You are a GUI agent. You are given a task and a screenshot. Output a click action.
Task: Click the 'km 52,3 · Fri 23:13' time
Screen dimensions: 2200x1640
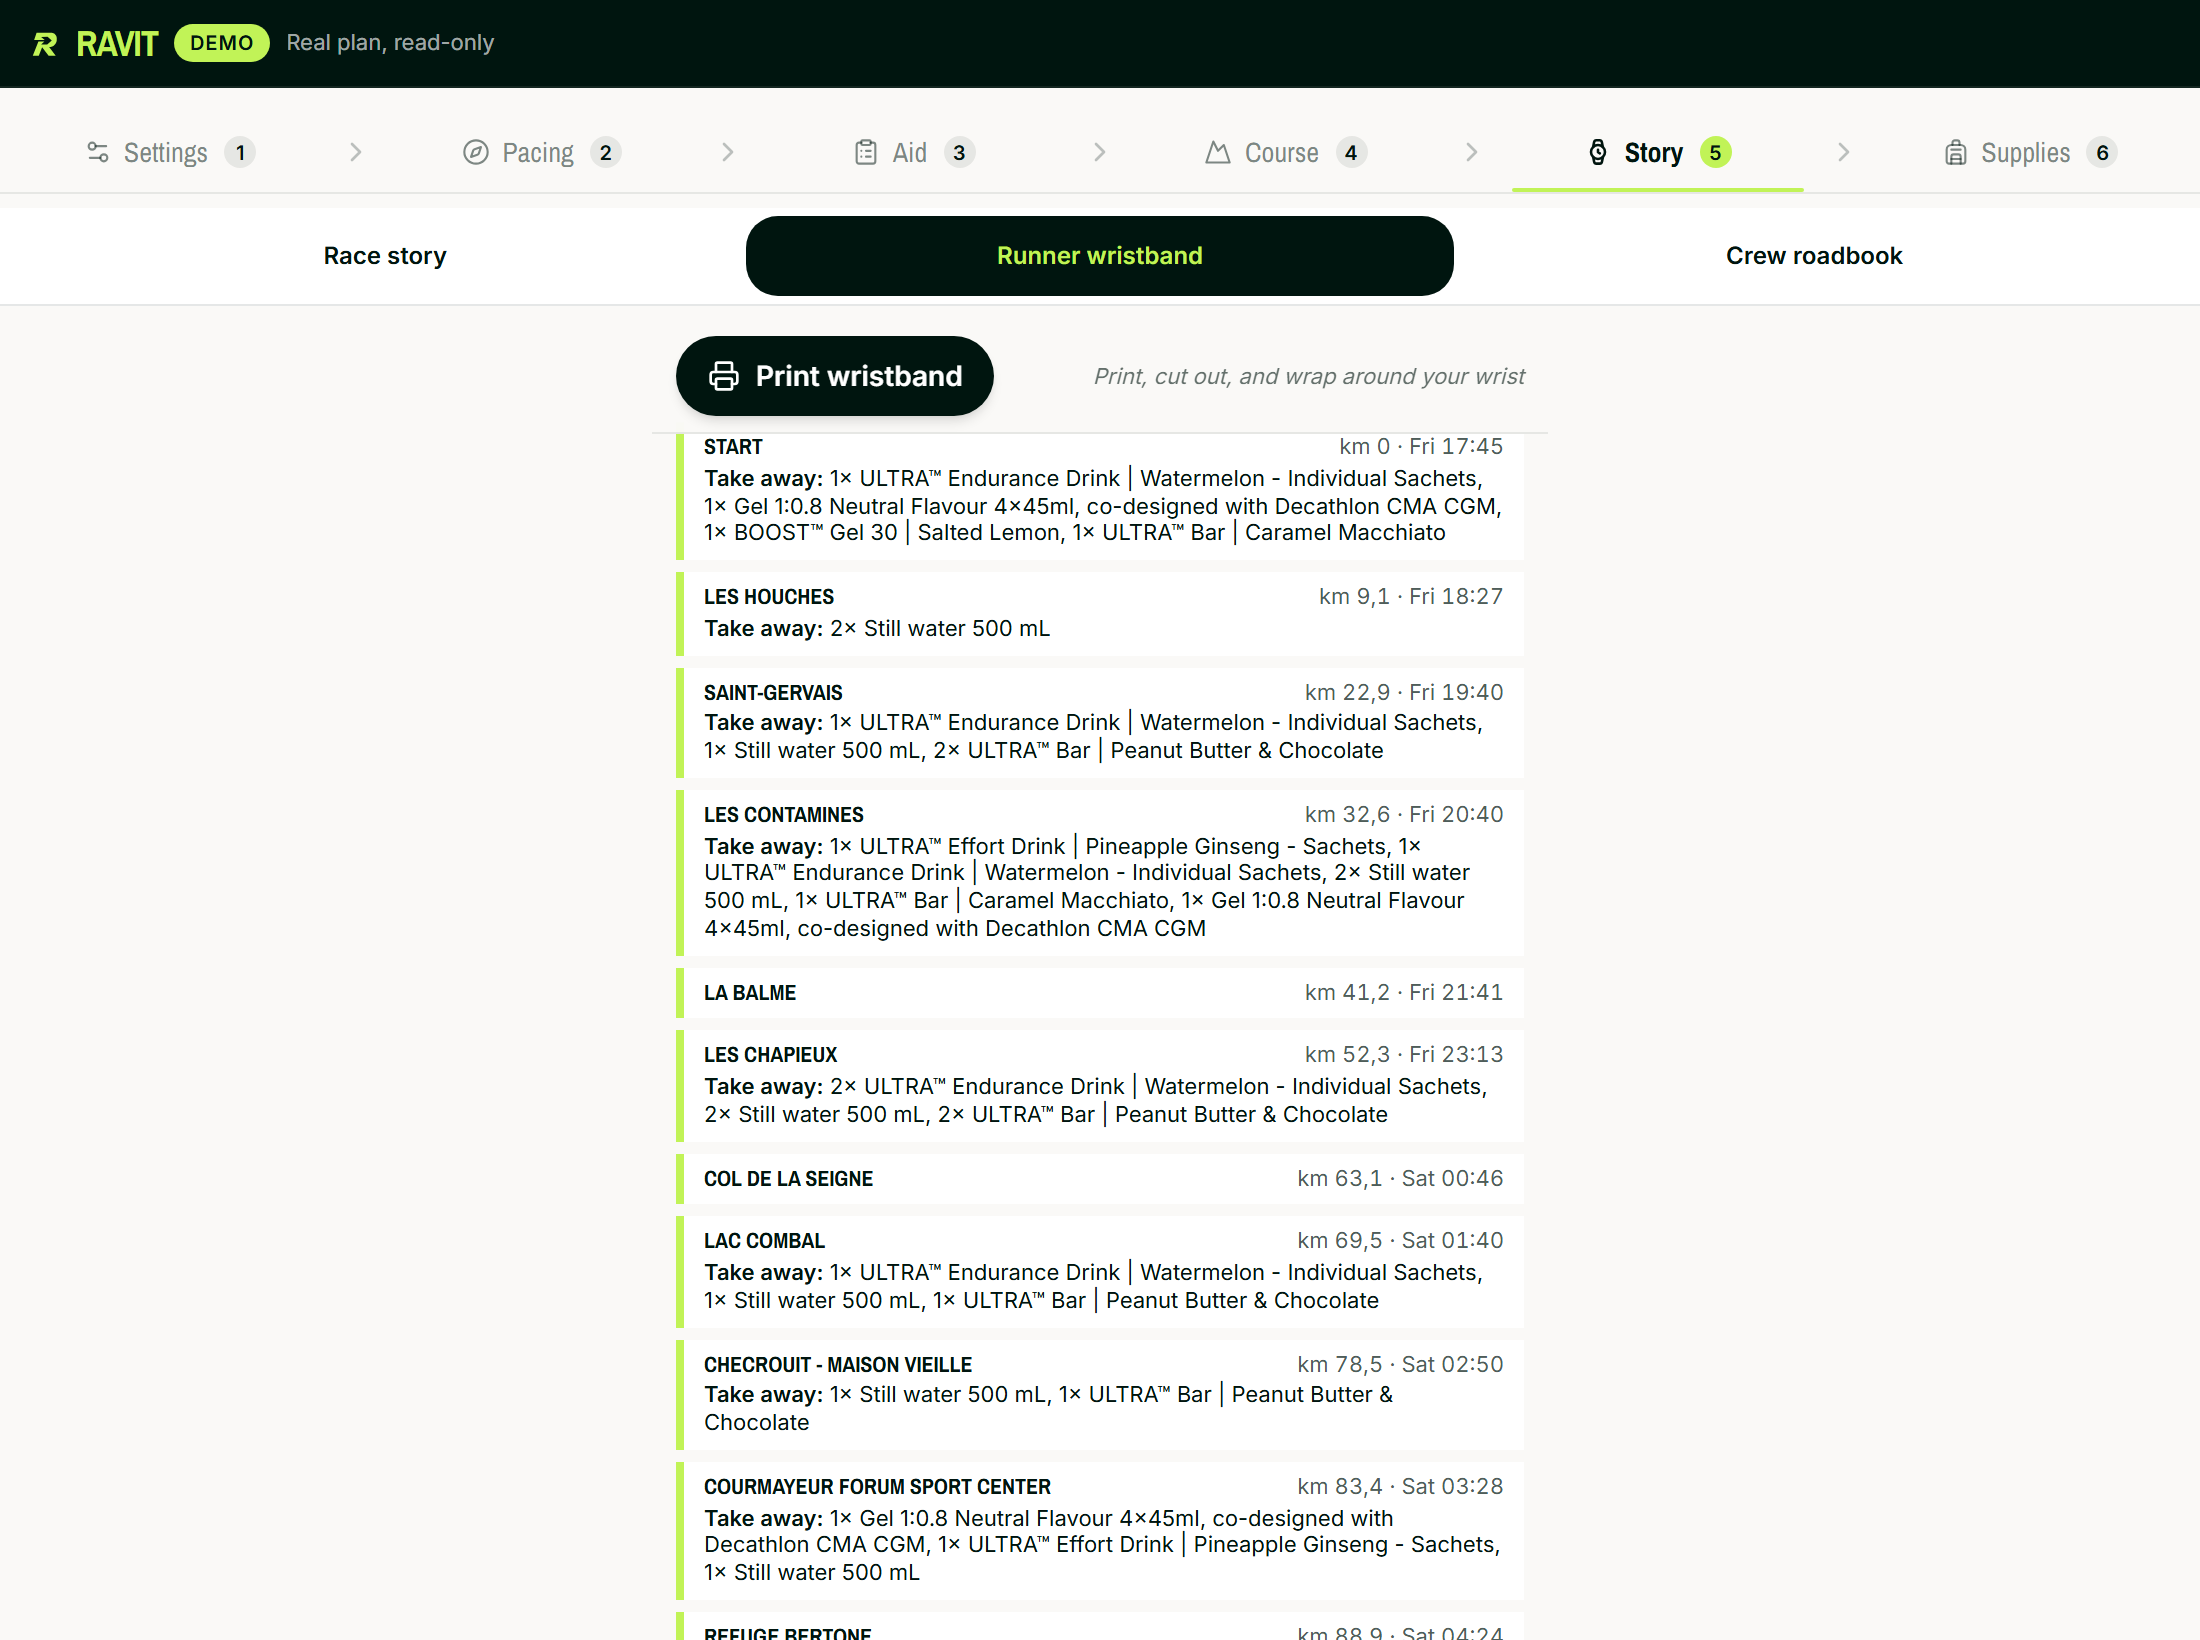tap(1404, 1054)
